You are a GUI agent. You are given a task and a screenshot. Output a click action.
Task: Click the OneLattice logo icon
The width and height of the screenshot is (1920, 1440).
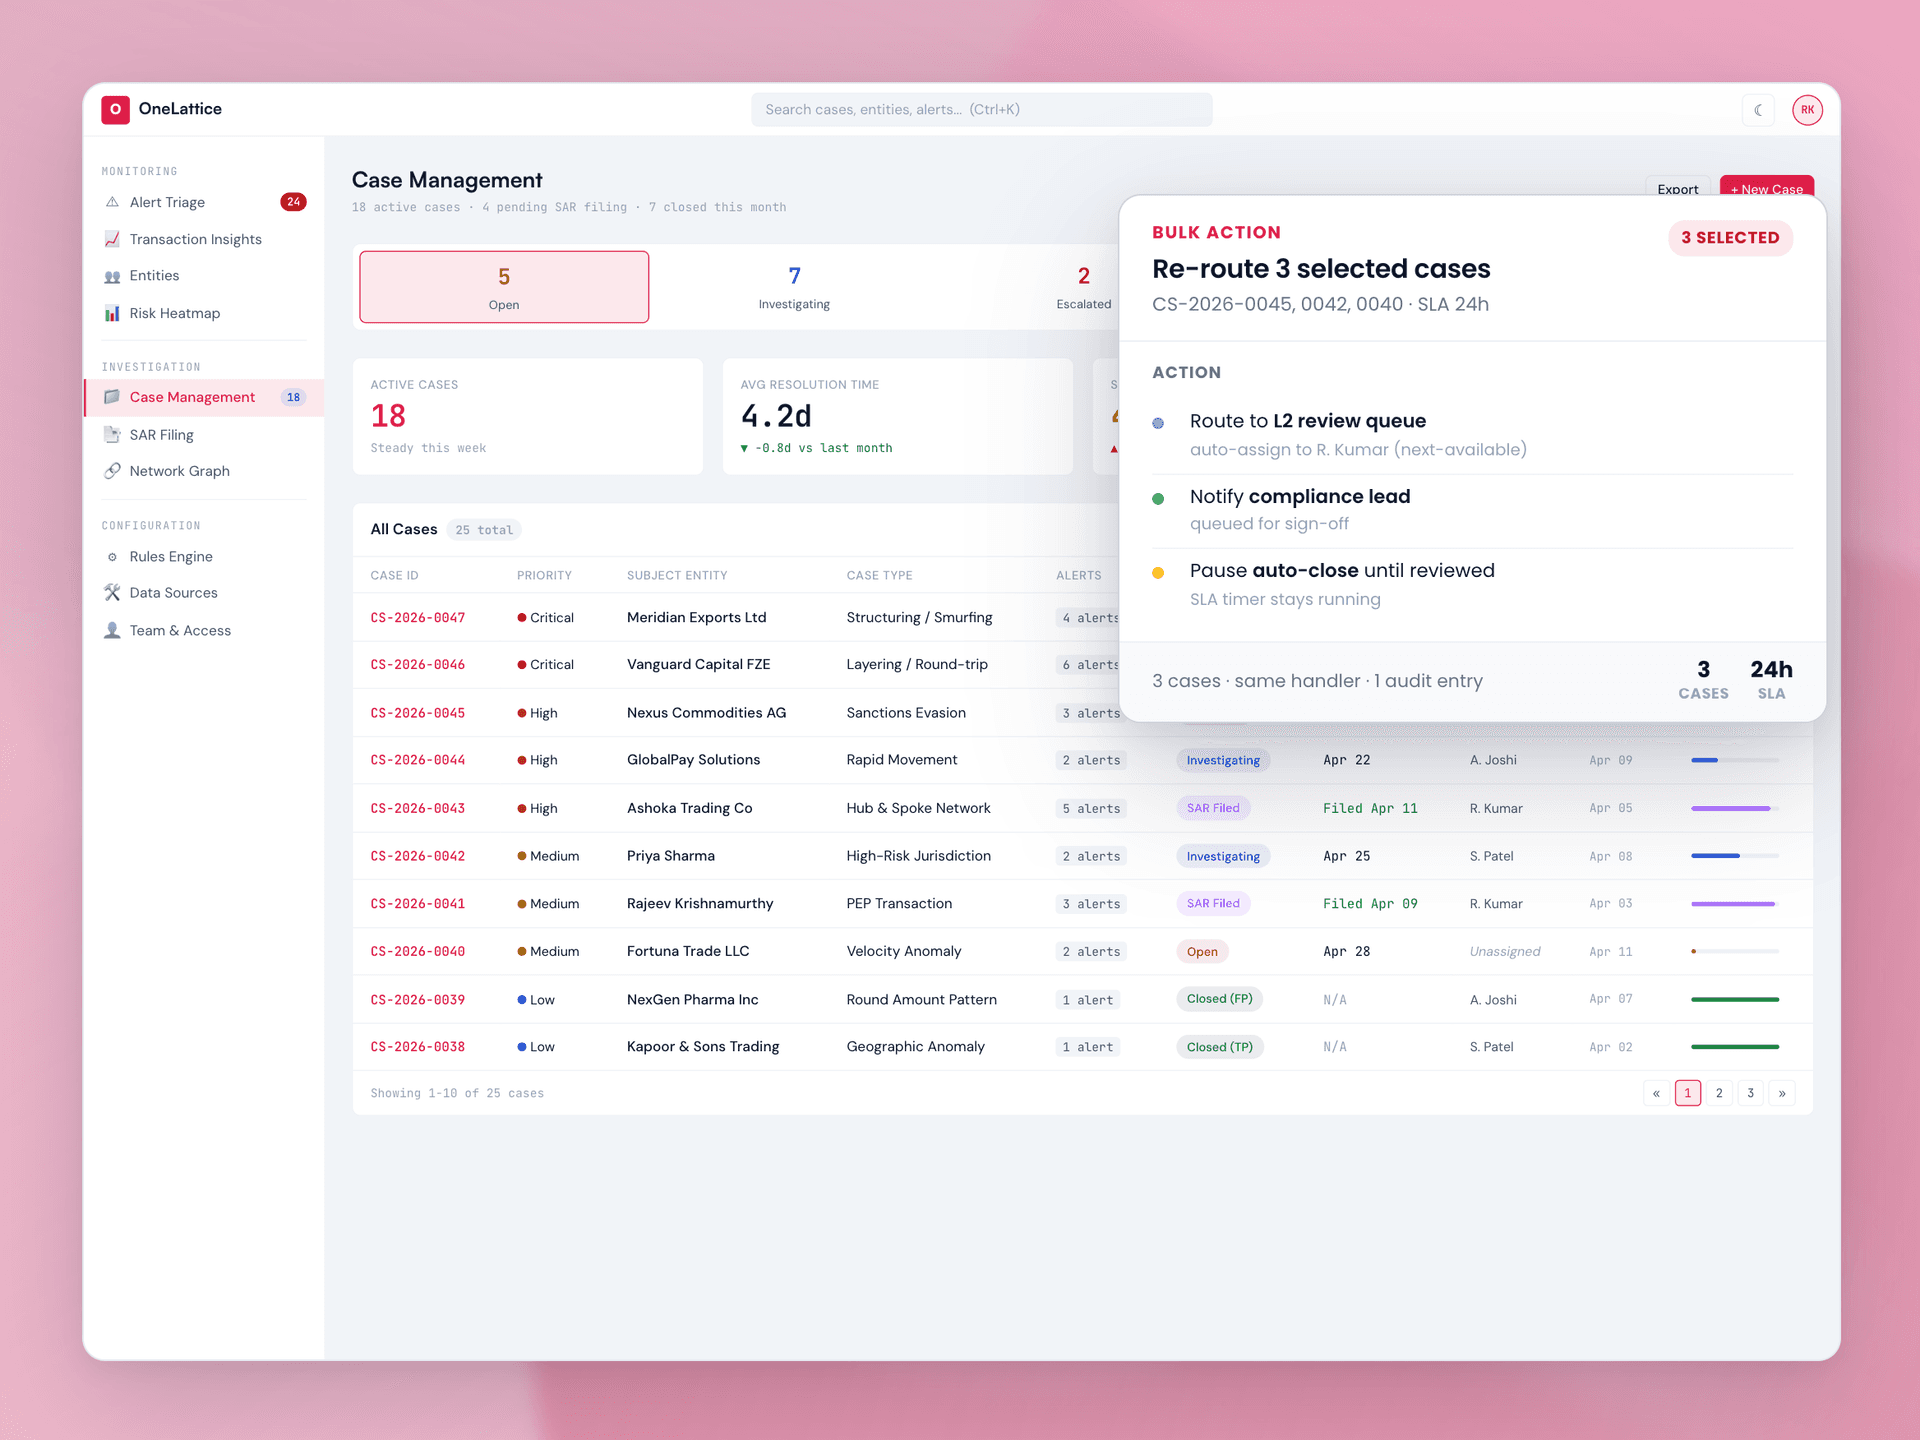click(x=115, y=109)
